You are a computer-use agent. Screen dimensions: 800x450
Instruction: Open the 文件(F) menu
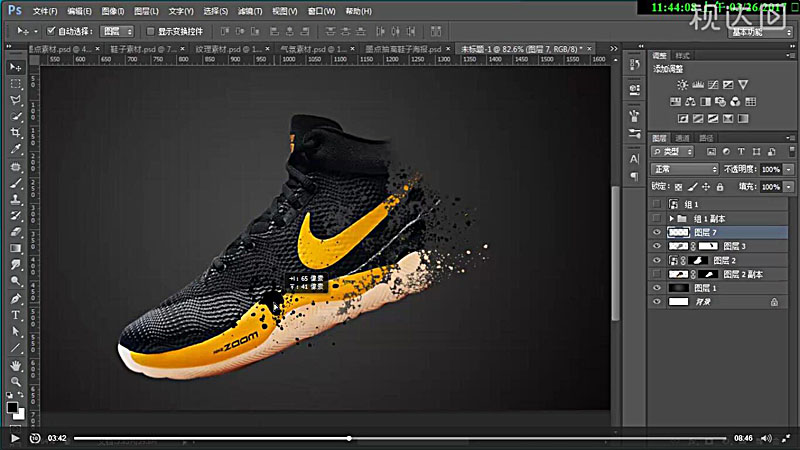[45, 11]
